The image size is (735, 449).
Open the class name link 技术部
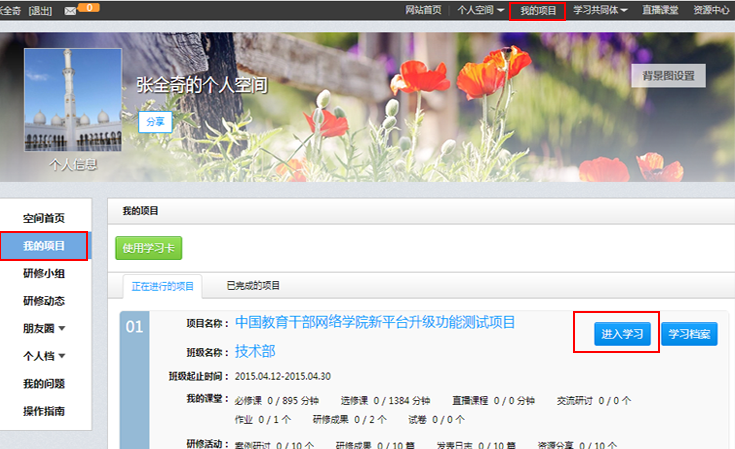255,351
